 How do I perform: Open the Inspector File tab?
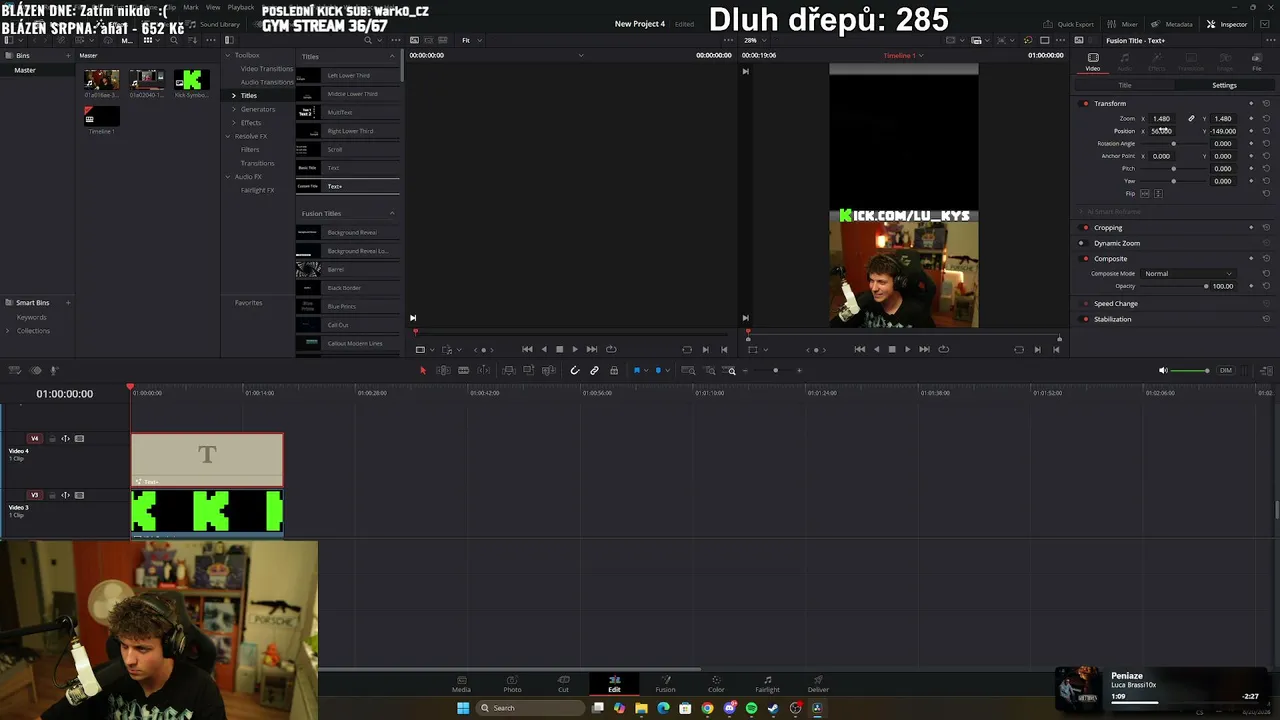coord(1257,61)
